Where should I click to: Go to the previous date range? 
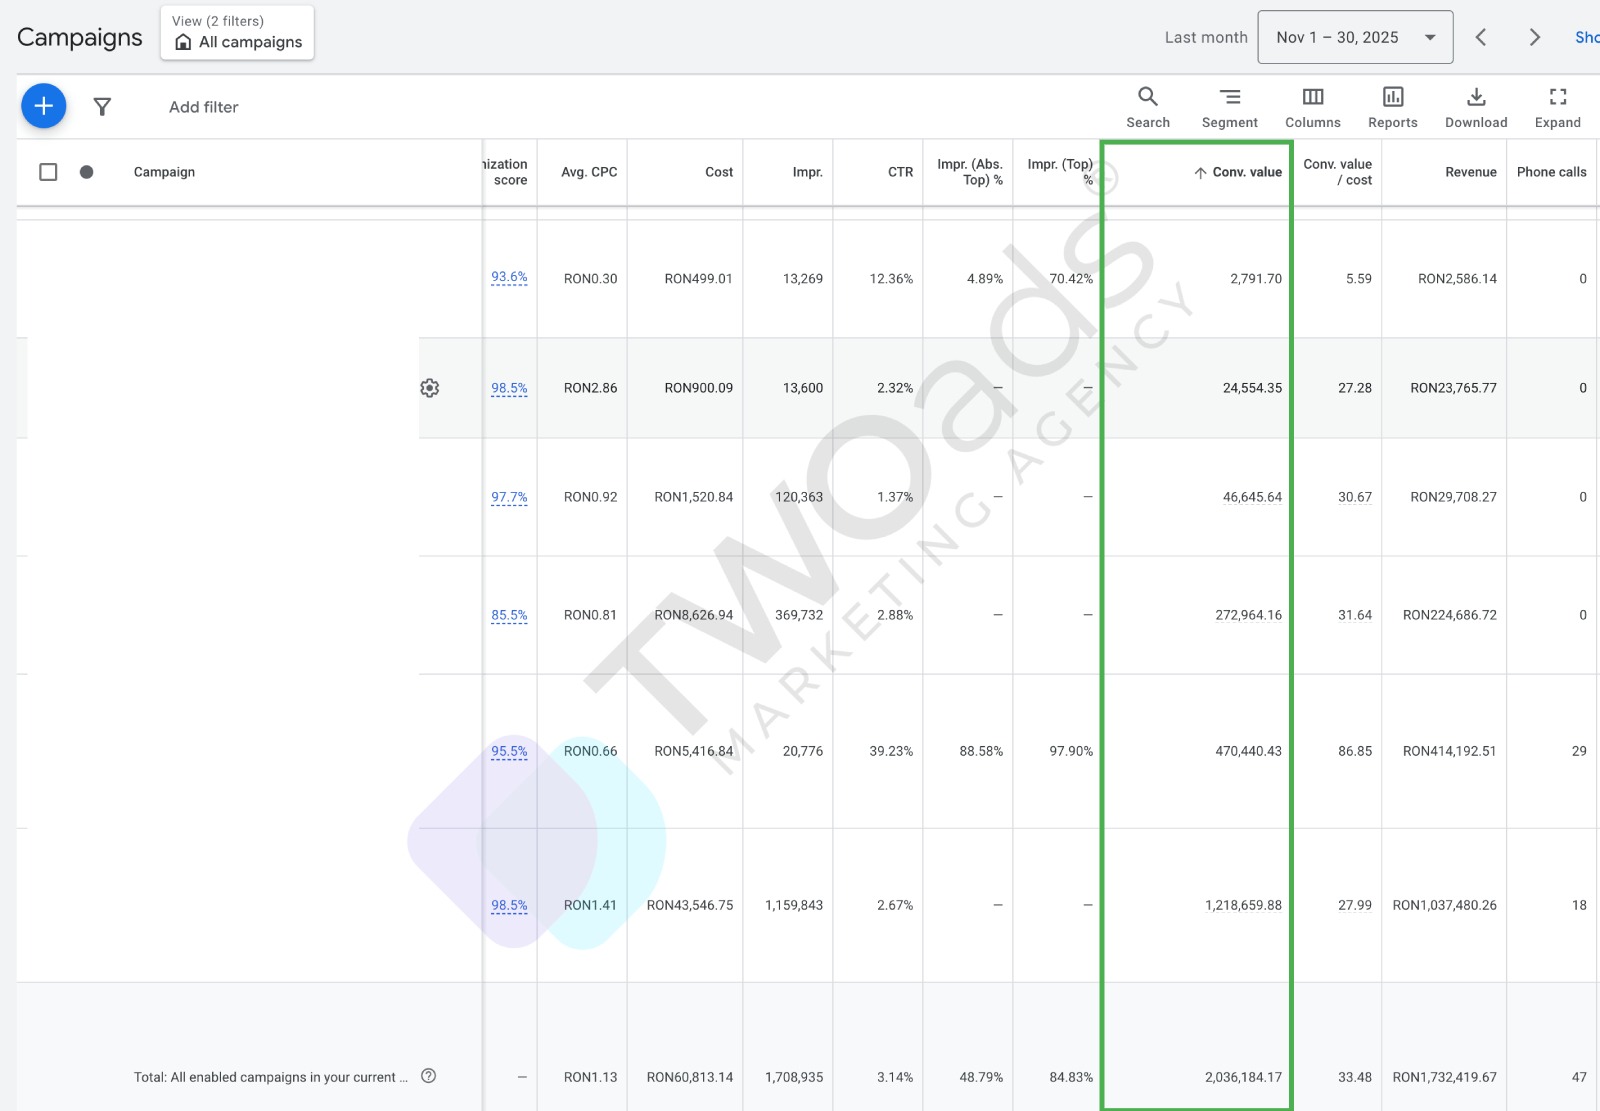point(1481,38)
